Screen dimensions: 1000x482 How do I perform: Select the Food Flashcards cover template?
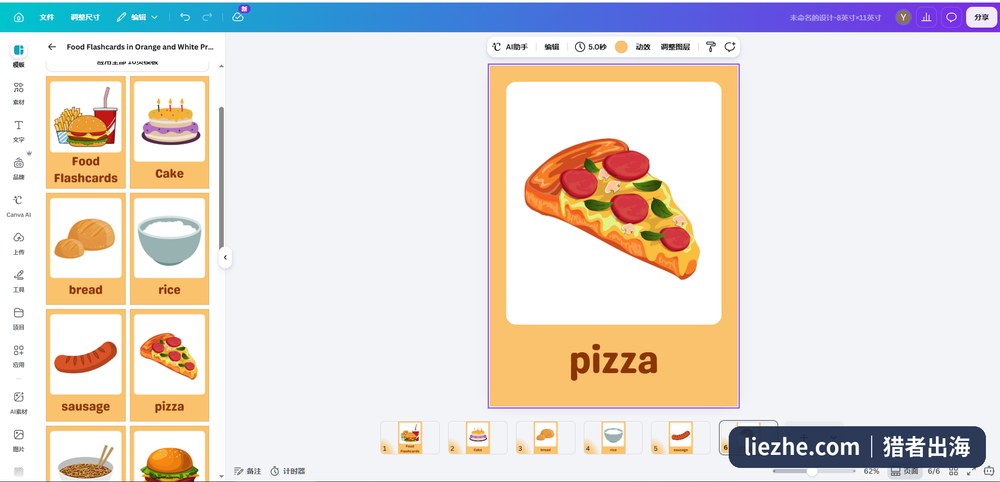point(85,132)
